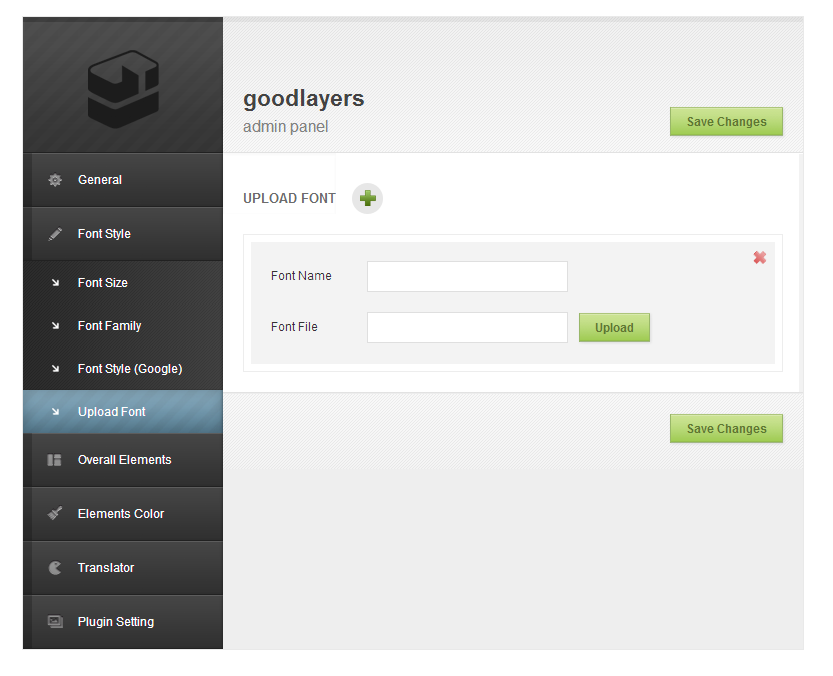Viewport: 833px width, 676px height.
Task: Click the goodlayers title text
Action: pos(303,99)
